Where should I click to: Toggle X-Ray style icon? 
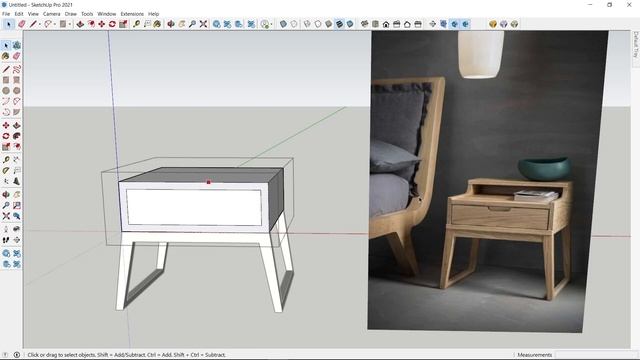283,24
